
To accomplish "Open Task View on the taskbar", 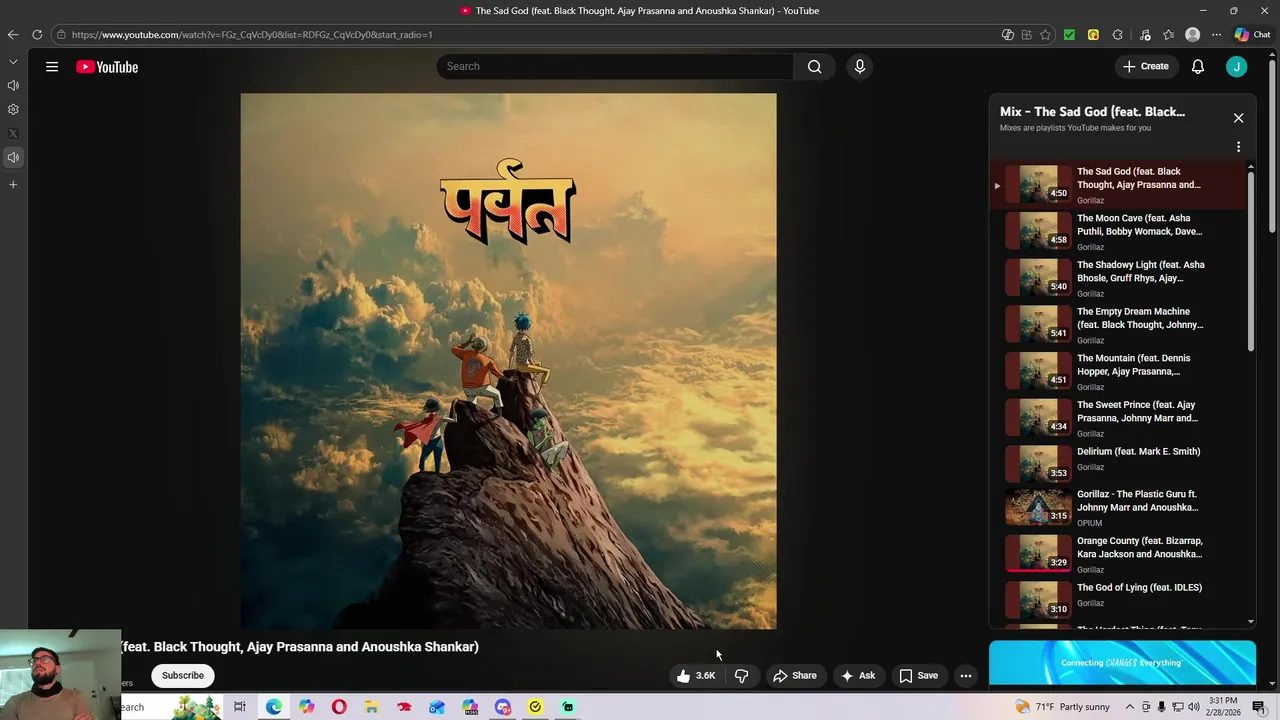I will coord(240,707).
